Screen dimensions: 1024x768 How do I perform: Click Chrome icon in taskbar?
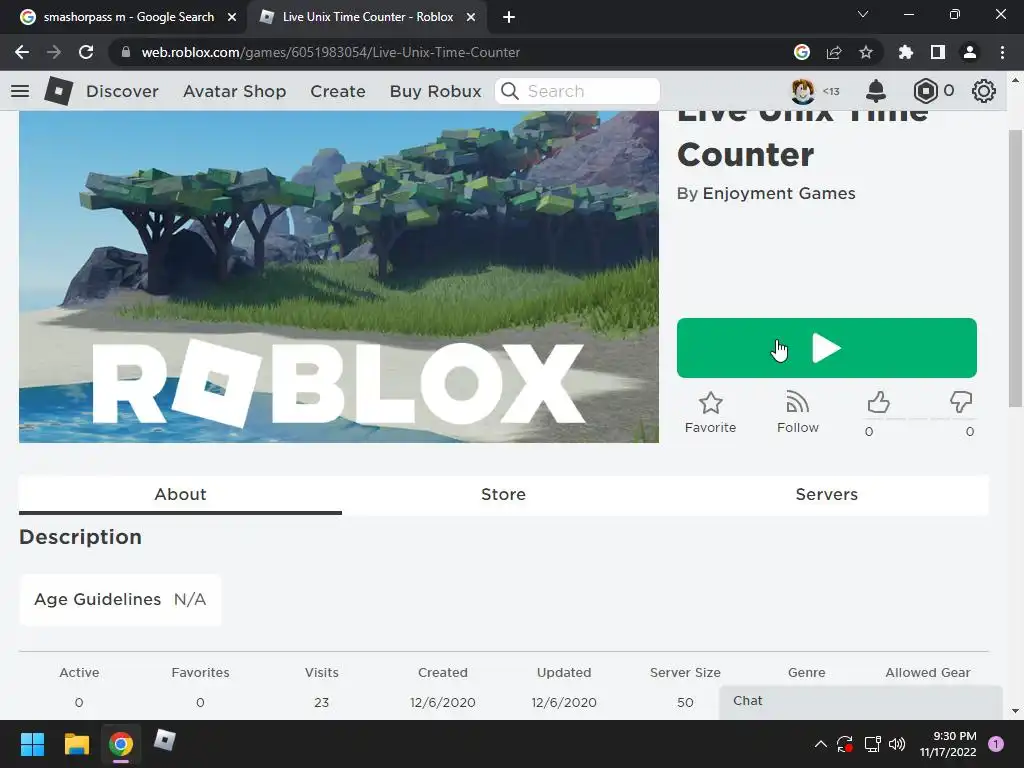pyautogui.click(x=121, y=744)
